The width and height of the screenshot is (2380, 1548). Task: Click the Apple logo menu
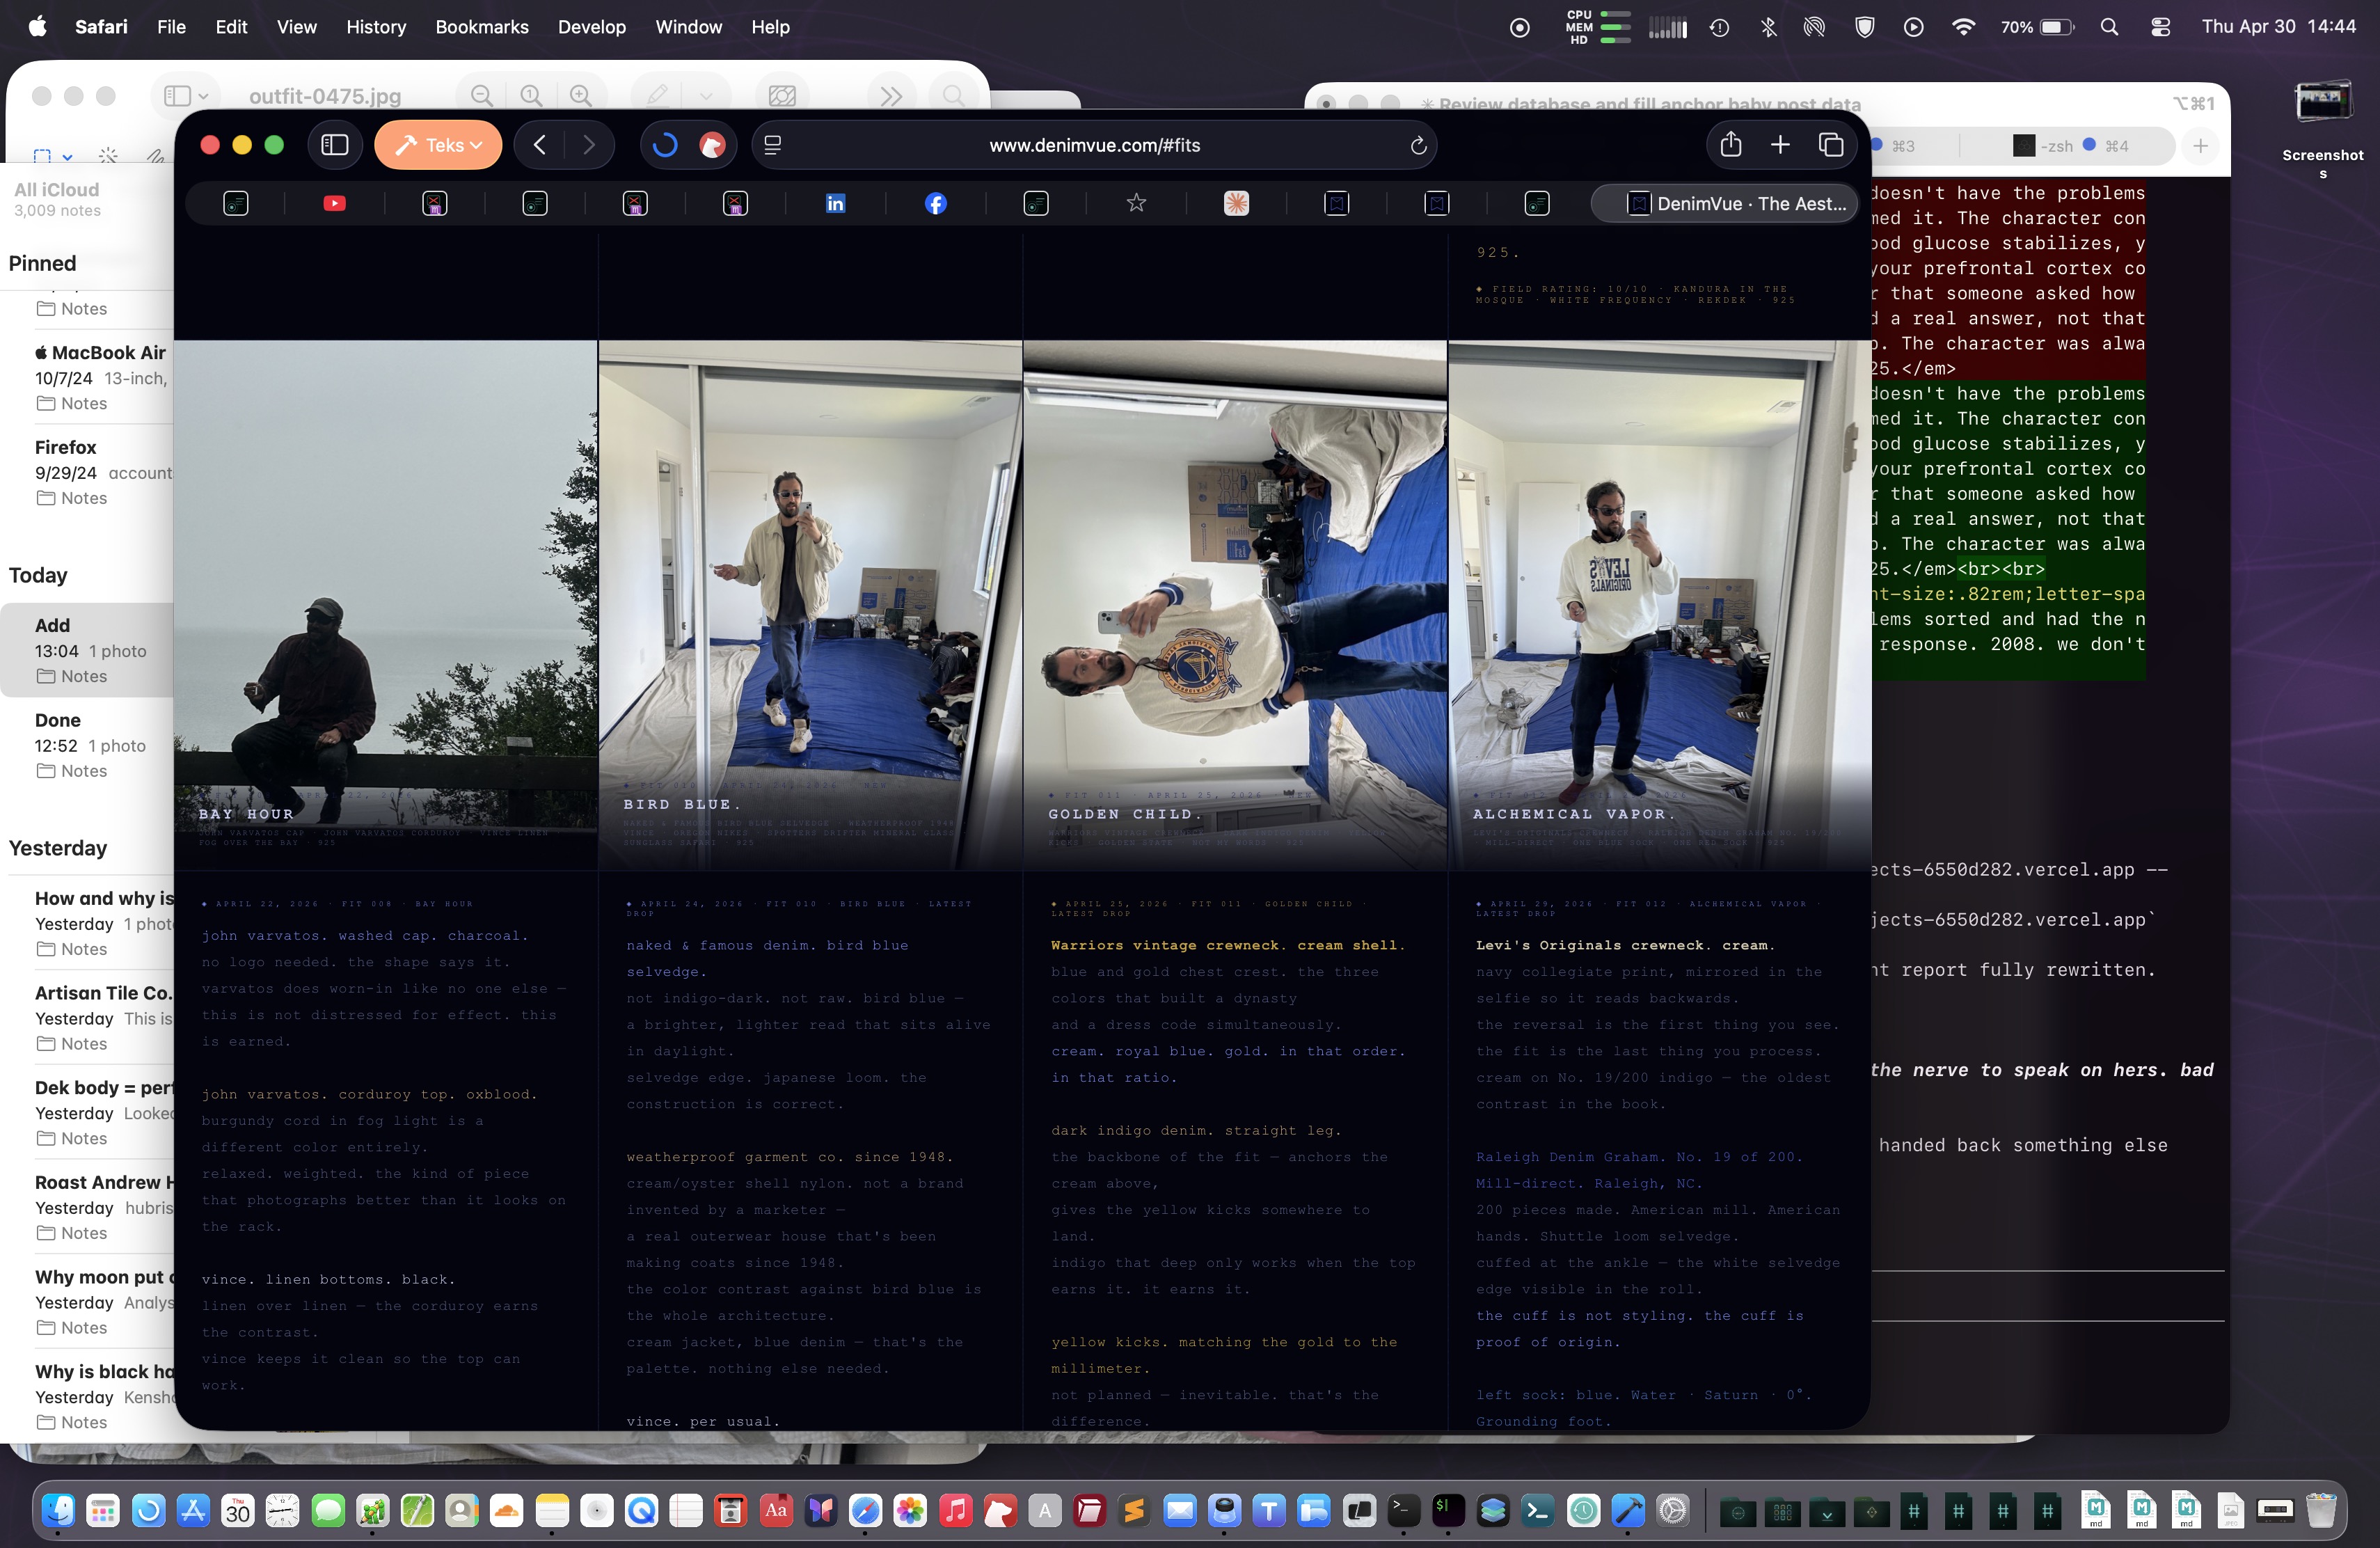[x=37, y=27]
